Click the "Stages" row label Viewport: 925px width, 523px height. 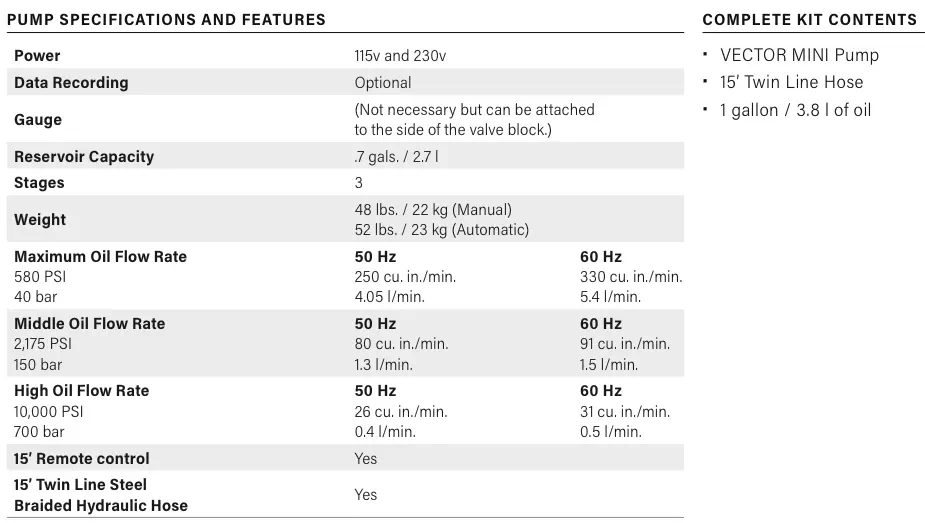(x=39, y=182)
